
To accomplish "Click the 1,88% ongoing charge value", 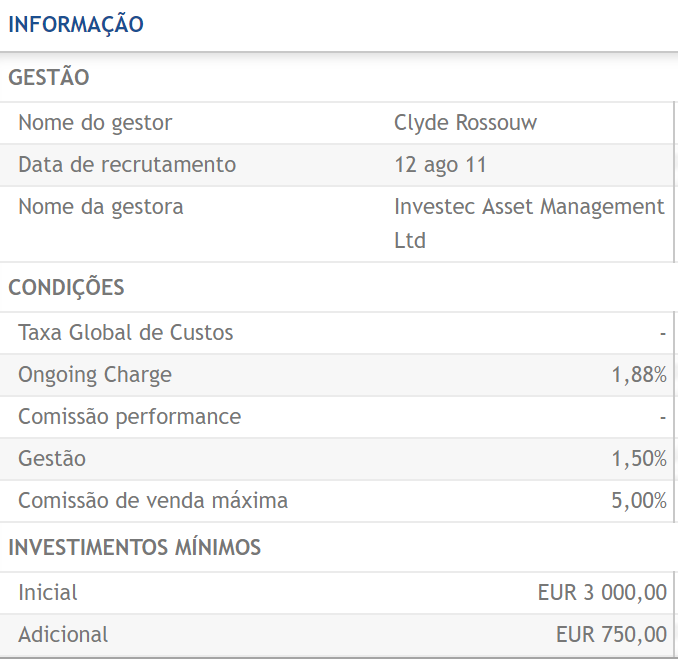I will [x=639, y=375].
